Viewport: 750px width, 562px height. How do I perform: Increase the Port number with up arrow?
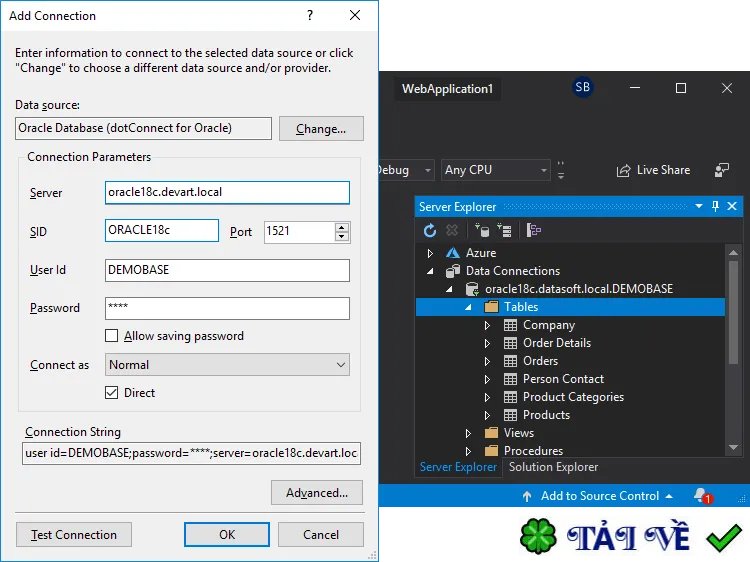[342, 227]
